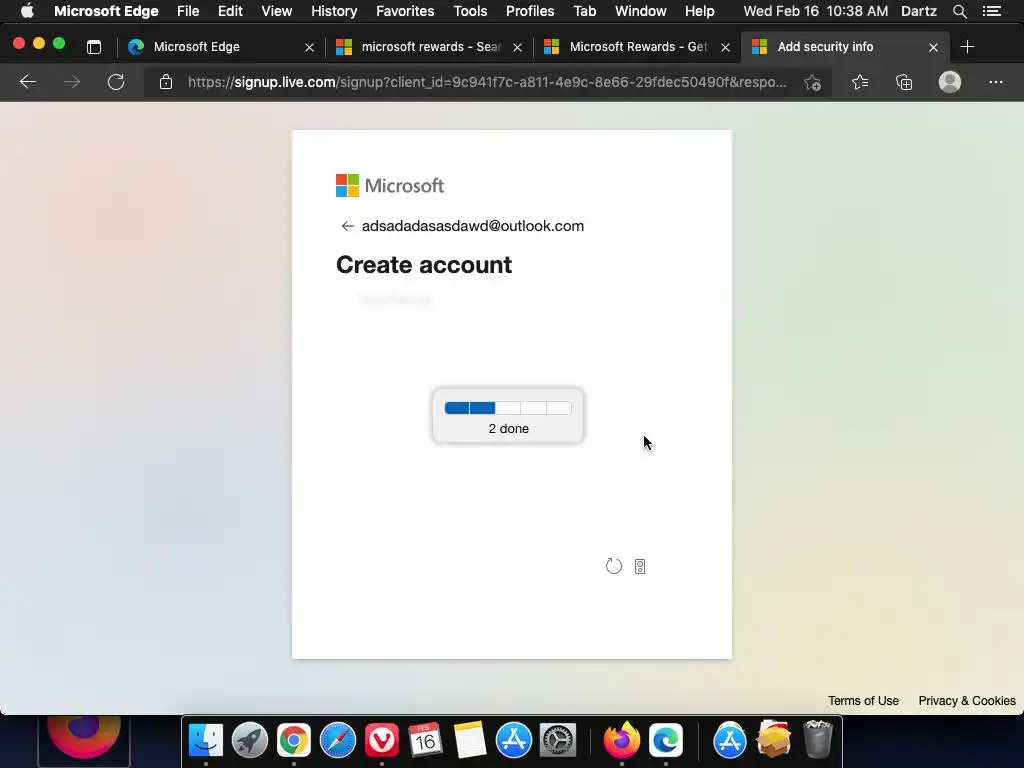Go back using the browser back arrow
Image resolution: width=1024 pixels, height=768 pixels.
coord(27,82)
